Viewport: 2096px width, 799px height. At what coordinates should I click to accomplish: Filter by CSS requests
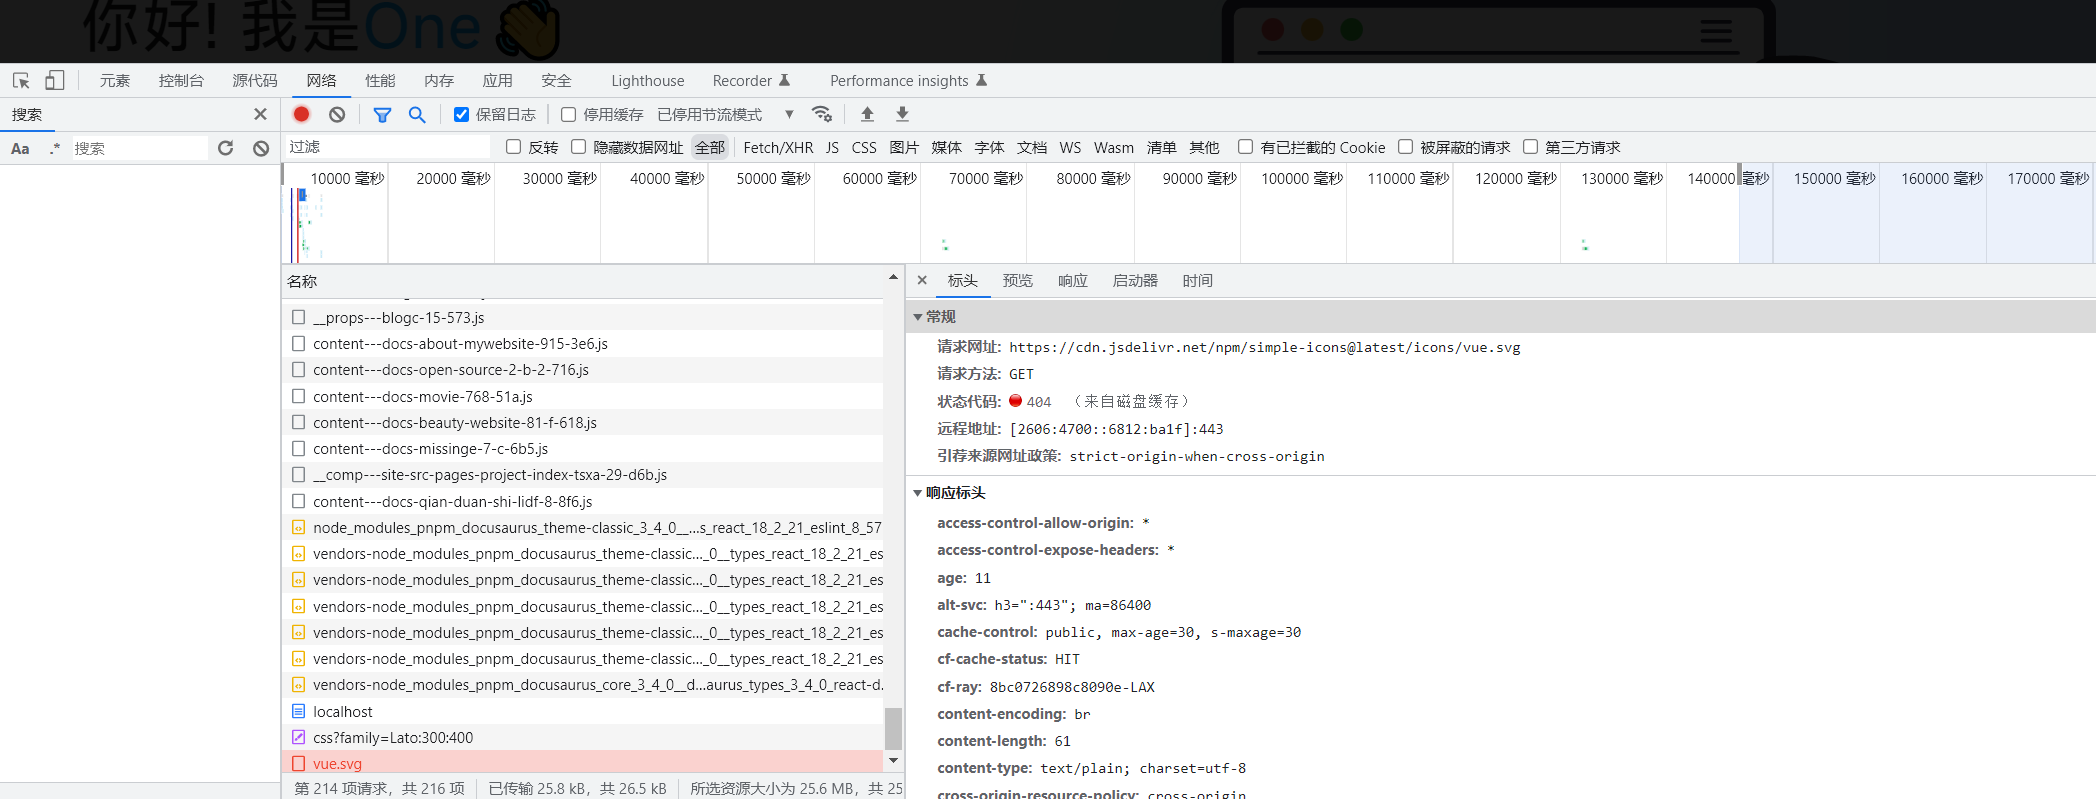pyautogui.click(x=864, y=148)
